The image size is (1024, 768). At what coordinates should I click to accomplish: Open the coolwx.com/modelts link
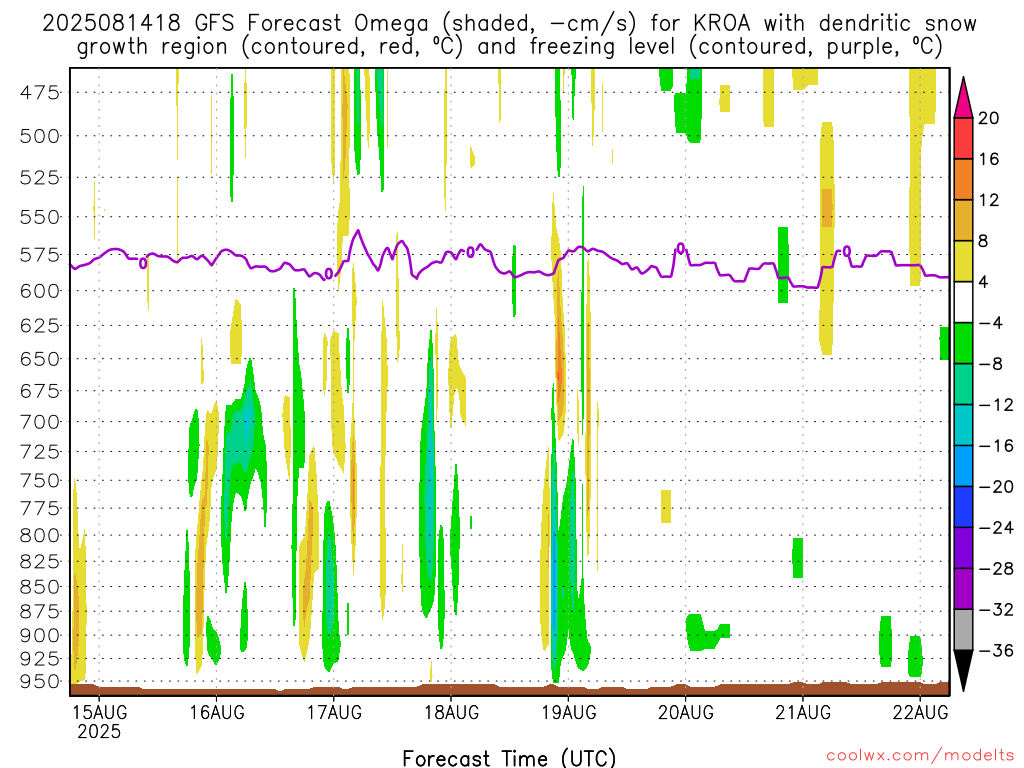(920, 756)
